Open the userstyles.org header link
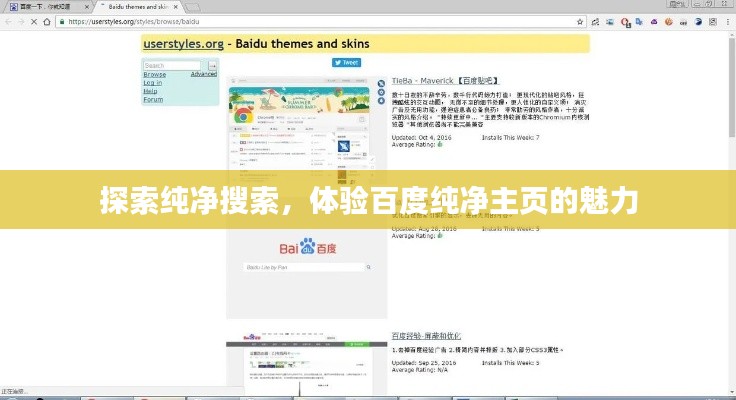 [183, 44]
